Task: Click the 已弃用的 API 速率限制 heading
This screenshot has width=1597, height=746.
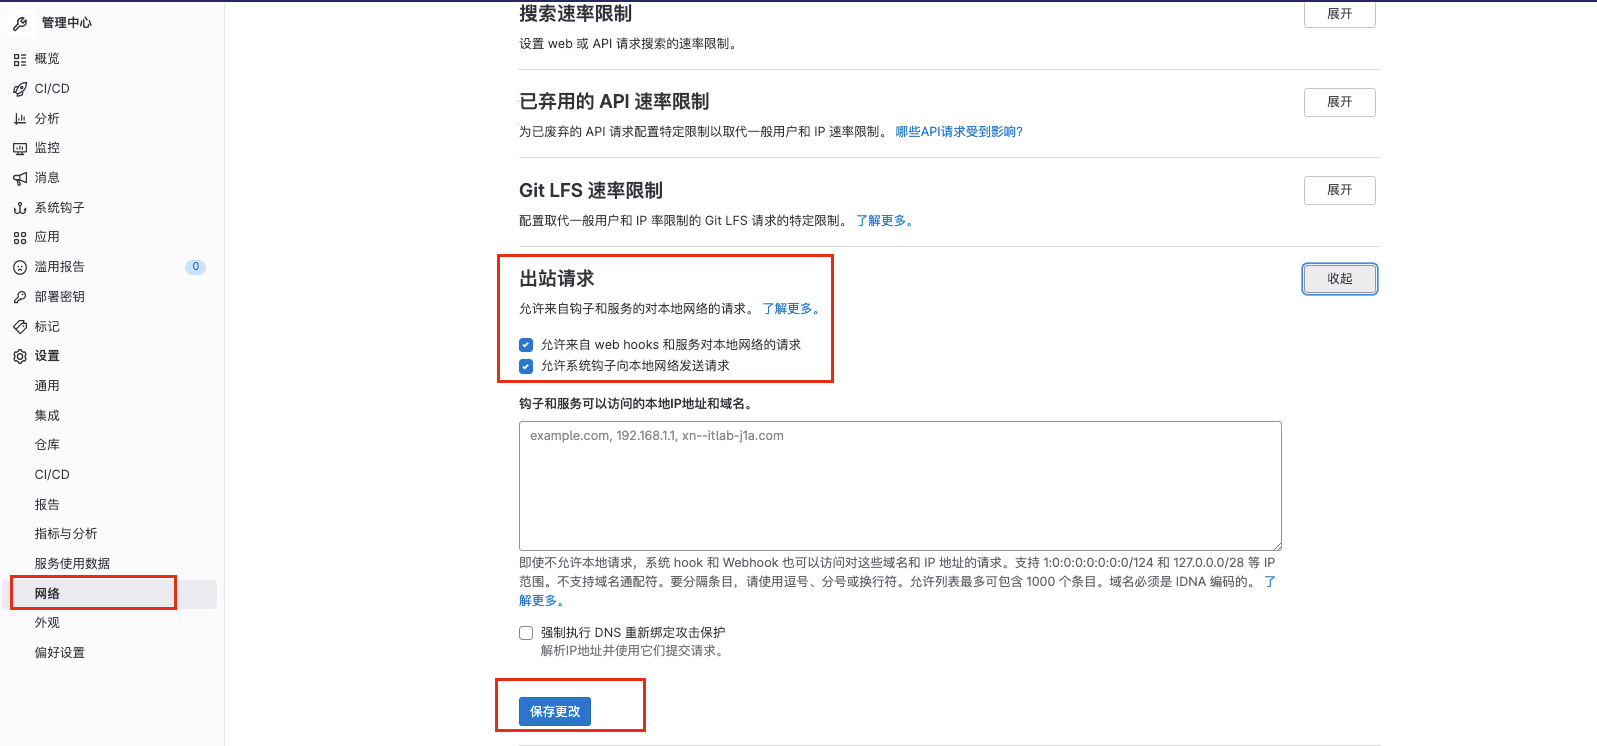Action: click(614, 102)
